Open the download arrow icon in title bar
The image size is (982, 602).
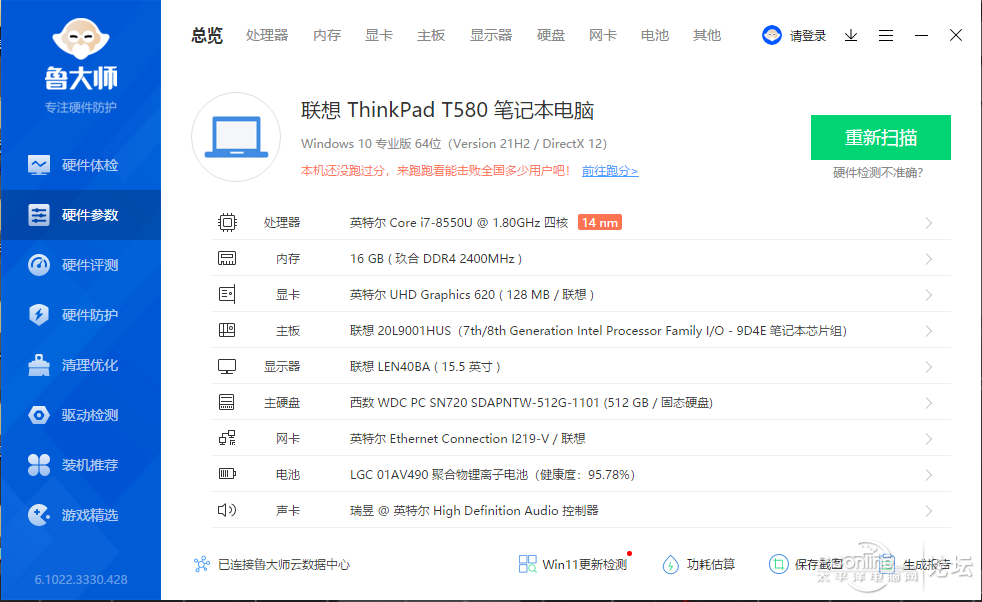point(850,36)
